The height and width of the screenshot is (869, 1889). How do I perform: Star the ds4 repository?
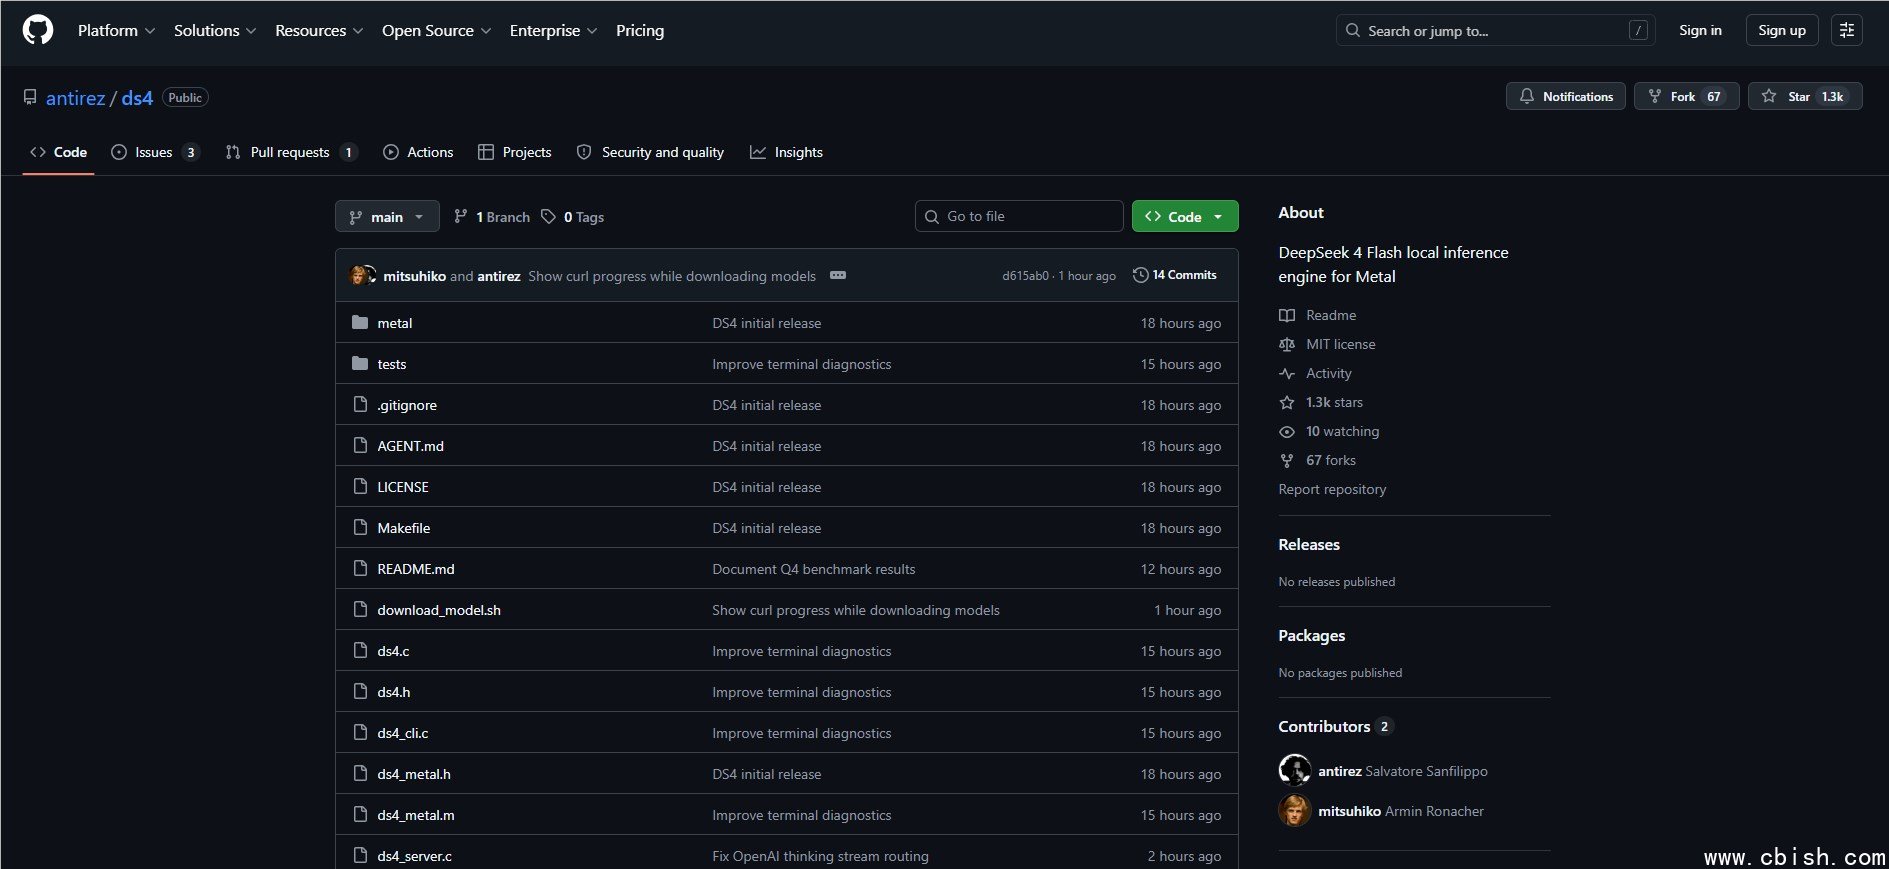[x=1805, y=96]
